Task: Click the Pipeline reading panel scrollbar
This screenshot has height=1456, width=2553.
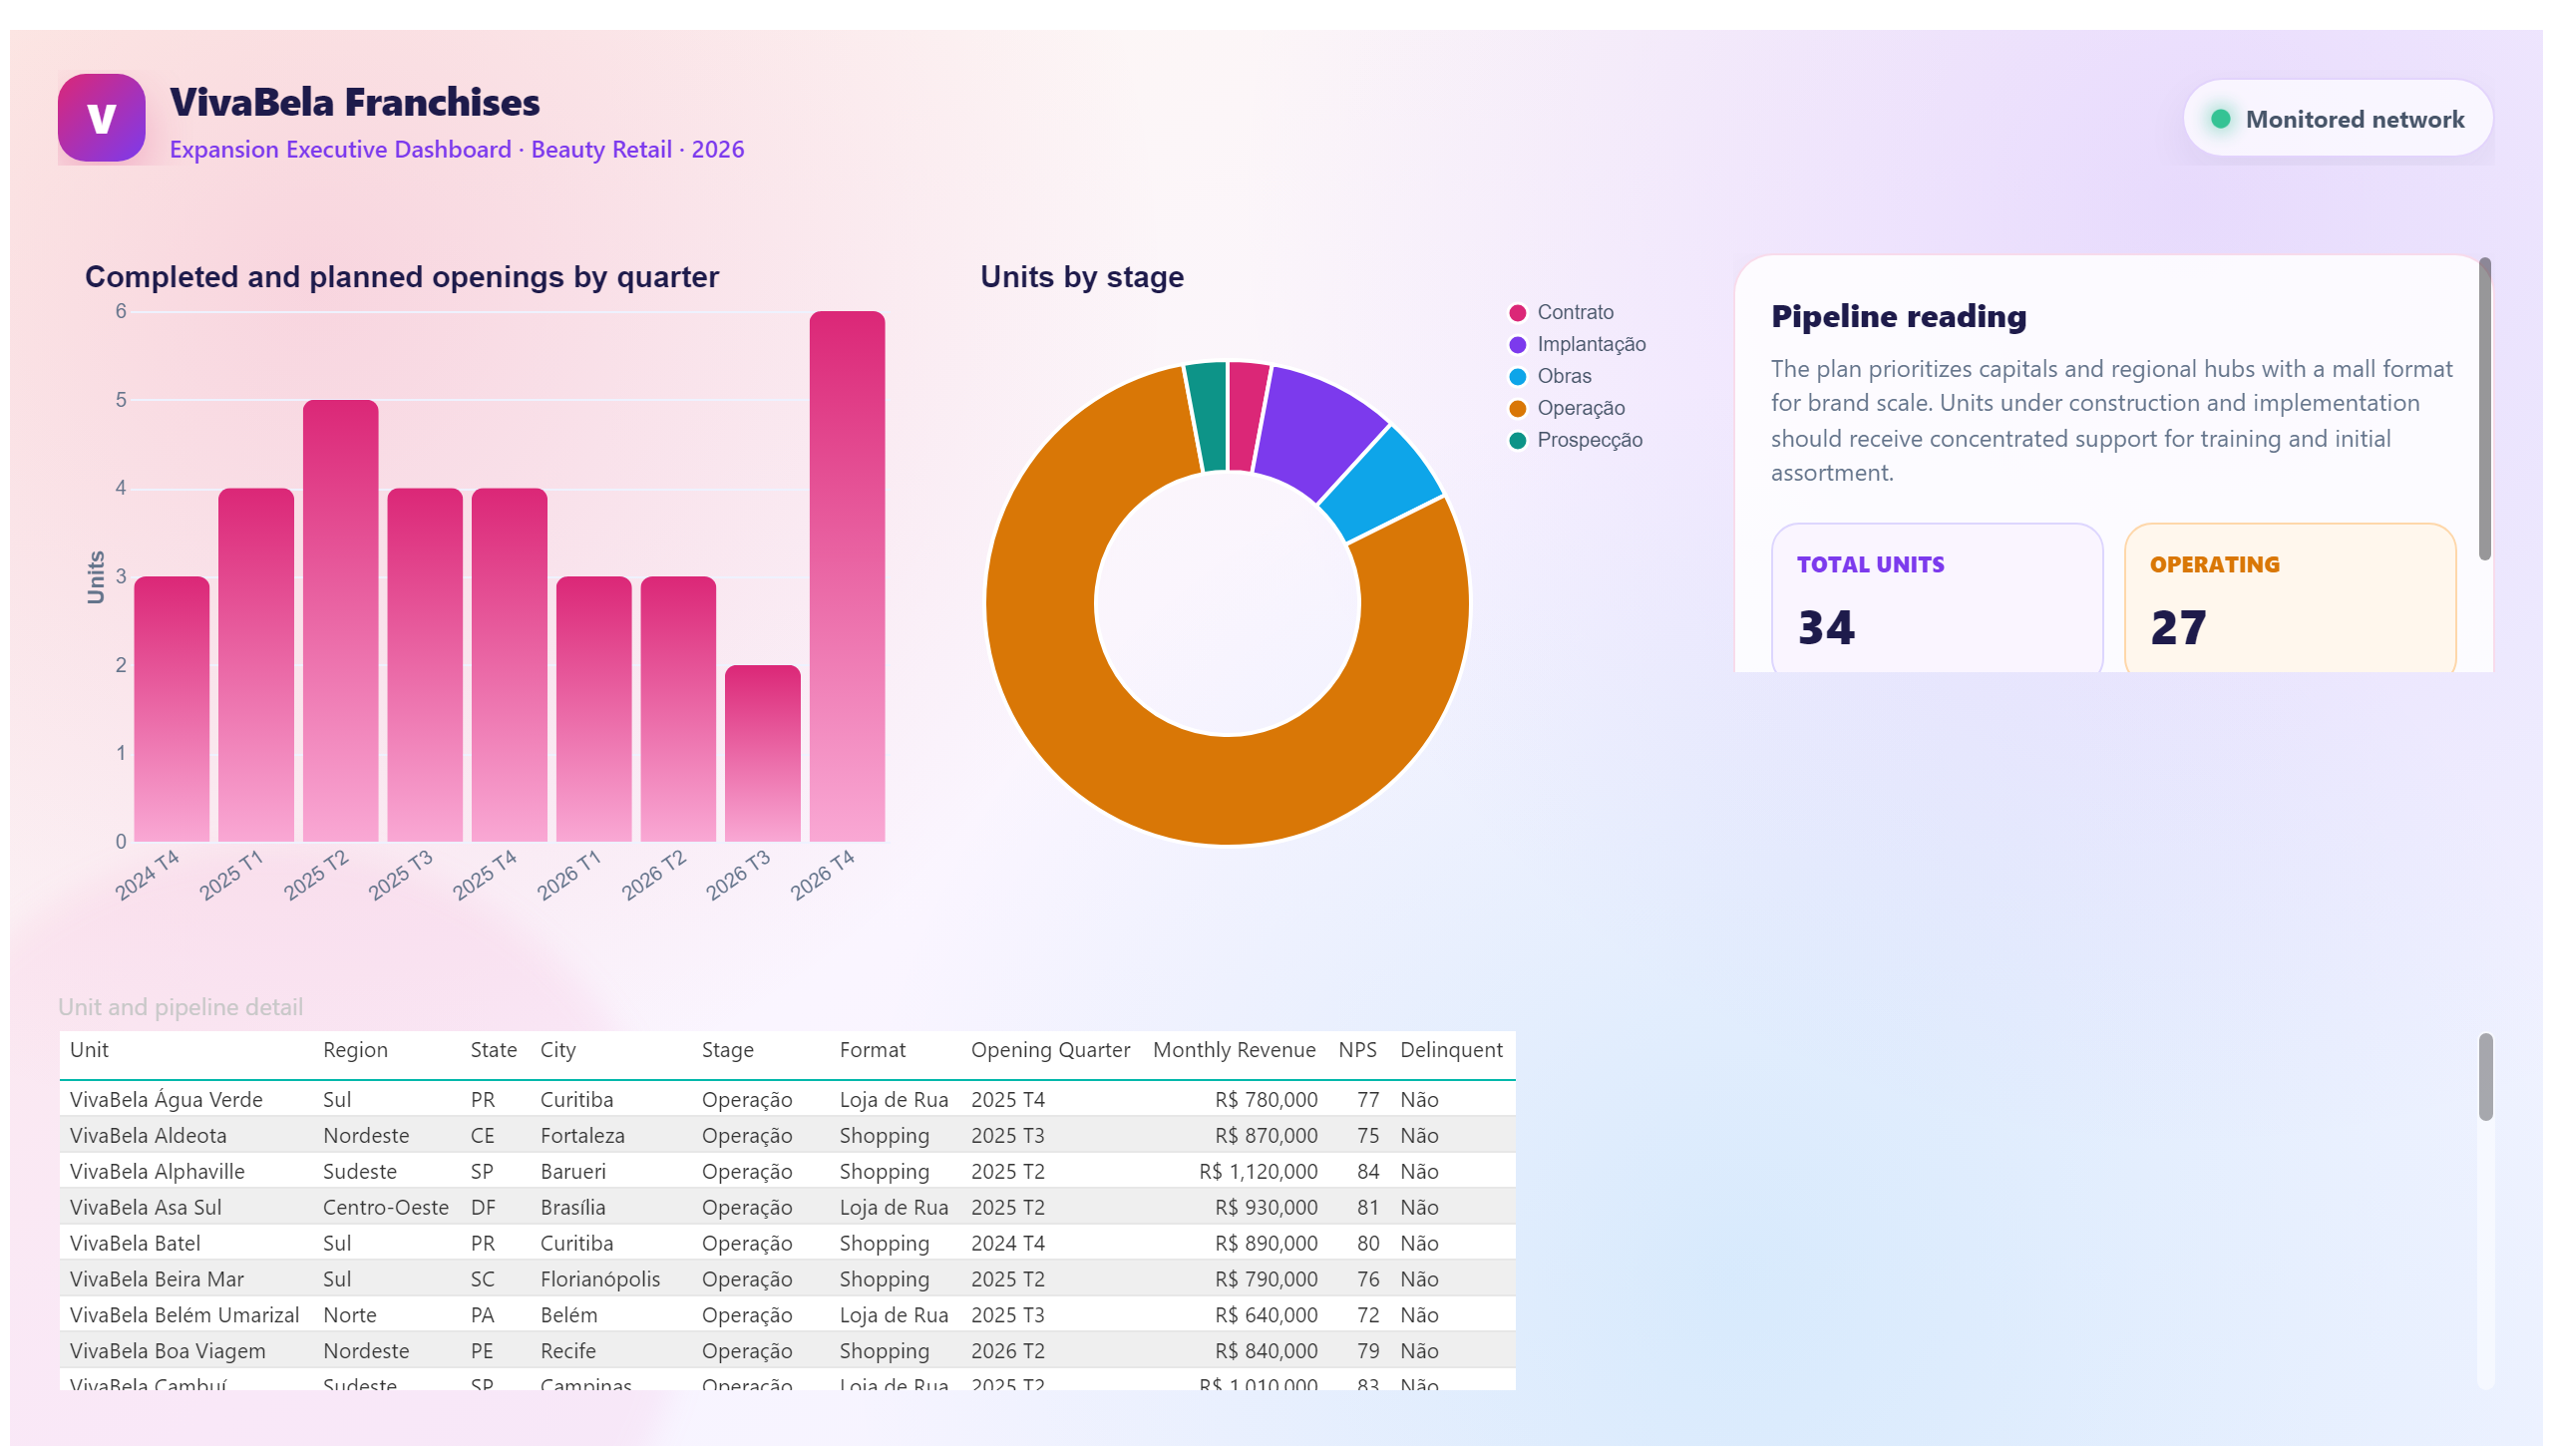Action: coord(2484,410)
